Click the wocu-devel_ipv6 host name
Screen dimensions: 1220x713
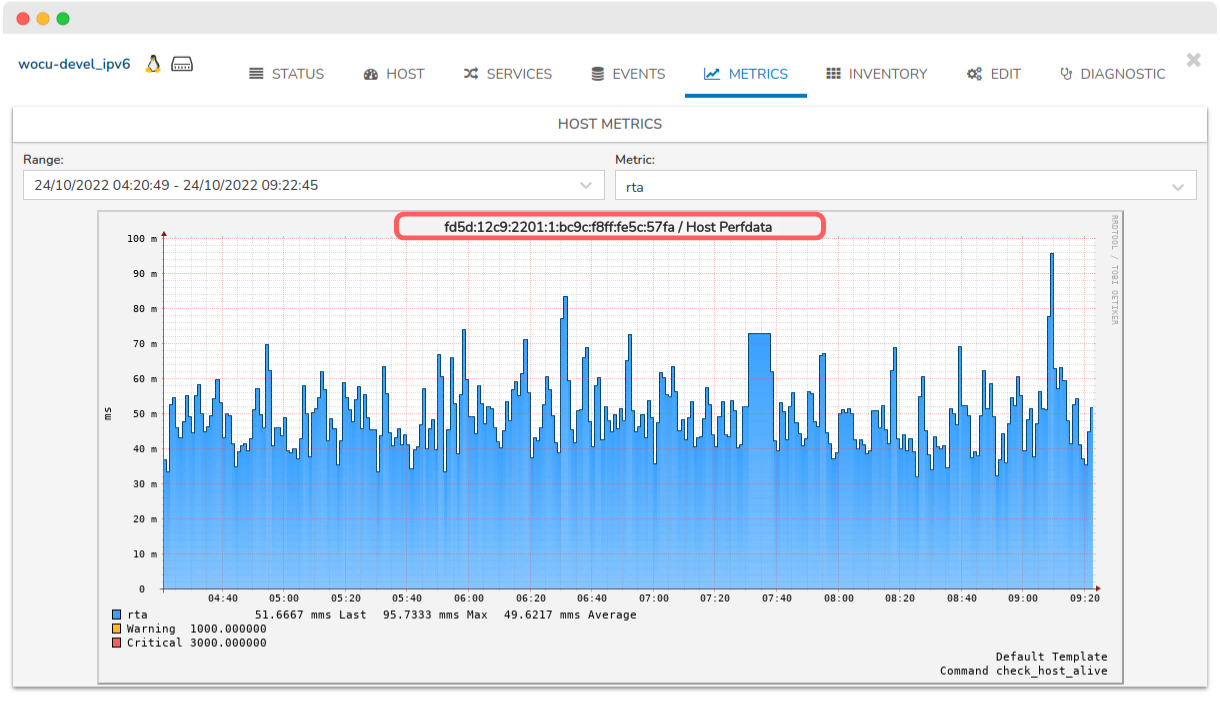click(x=74, y=64)
